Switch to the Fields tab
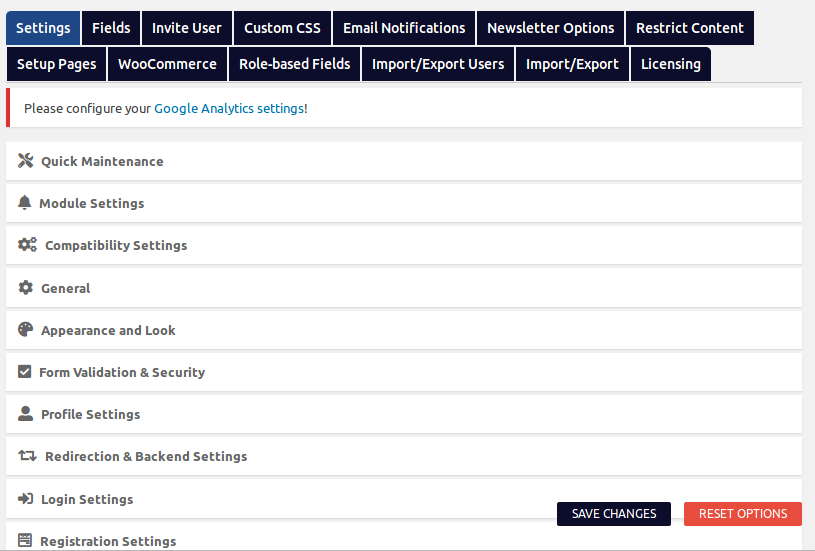Screen dimensions: 815x551 tap(111, 28)
